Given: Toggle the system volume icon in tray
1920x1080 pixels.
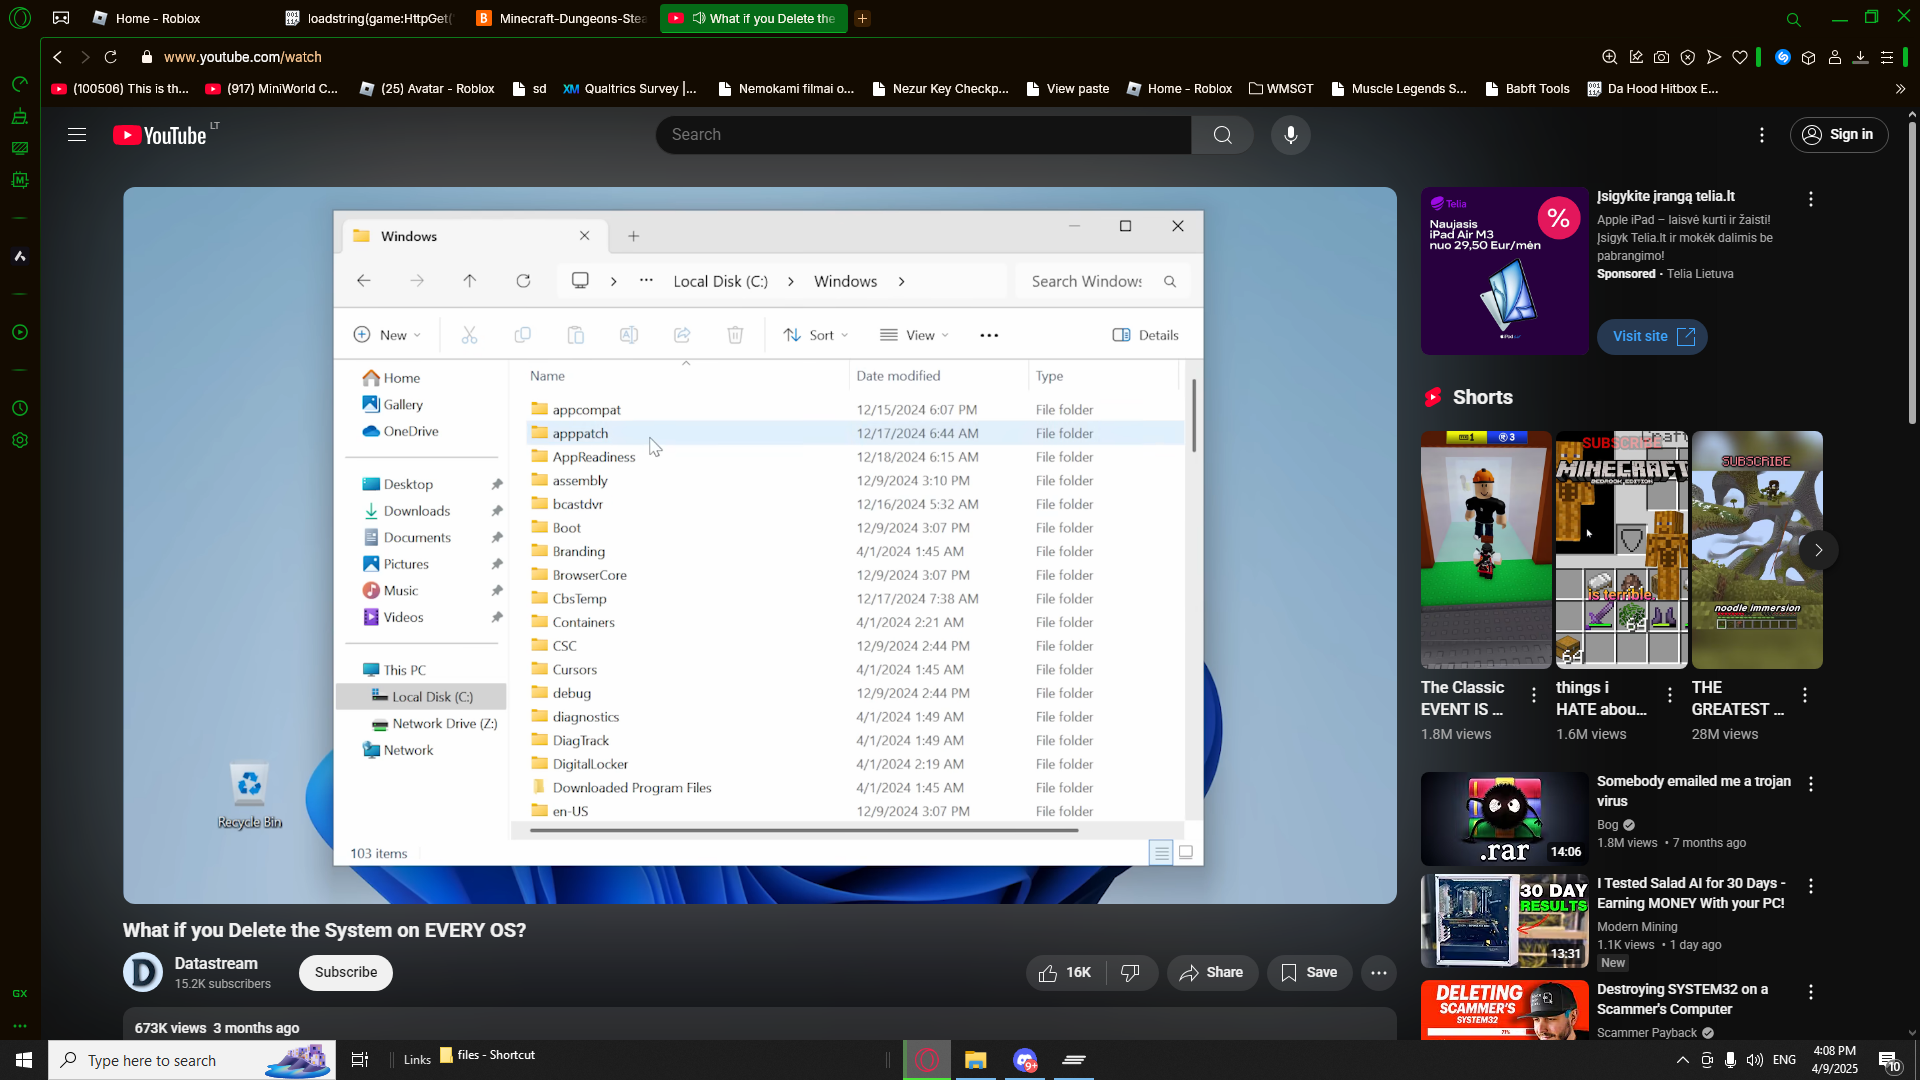Looking at the screenshot, I should (x=1754, y=1060).
